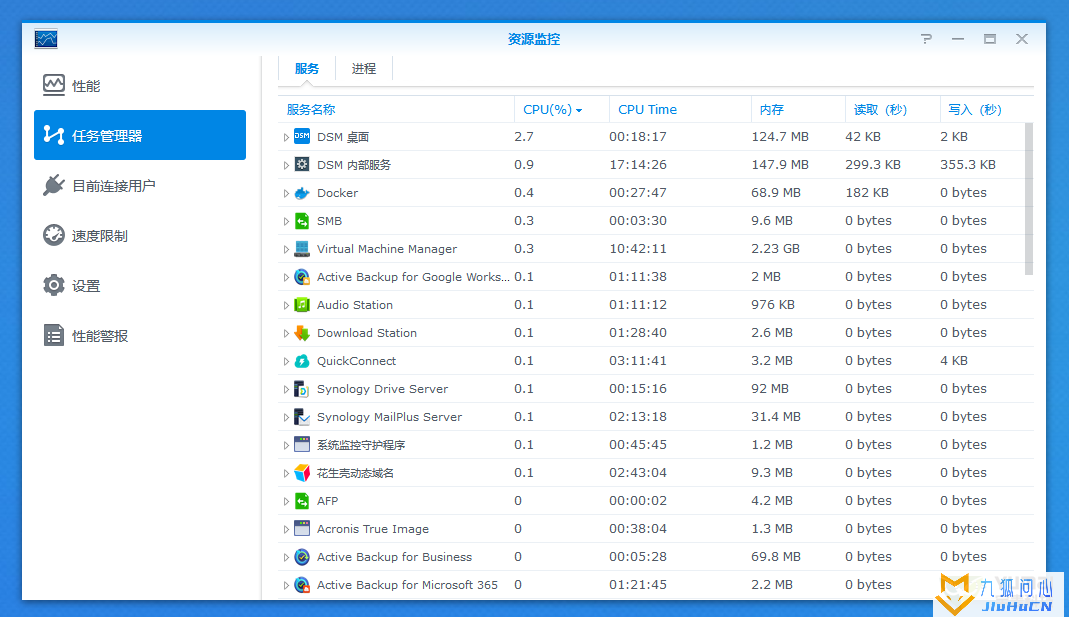Click the '2.23 GB' memory value
The height and width of the screenshot is (617, 1069).
(775, 249)
